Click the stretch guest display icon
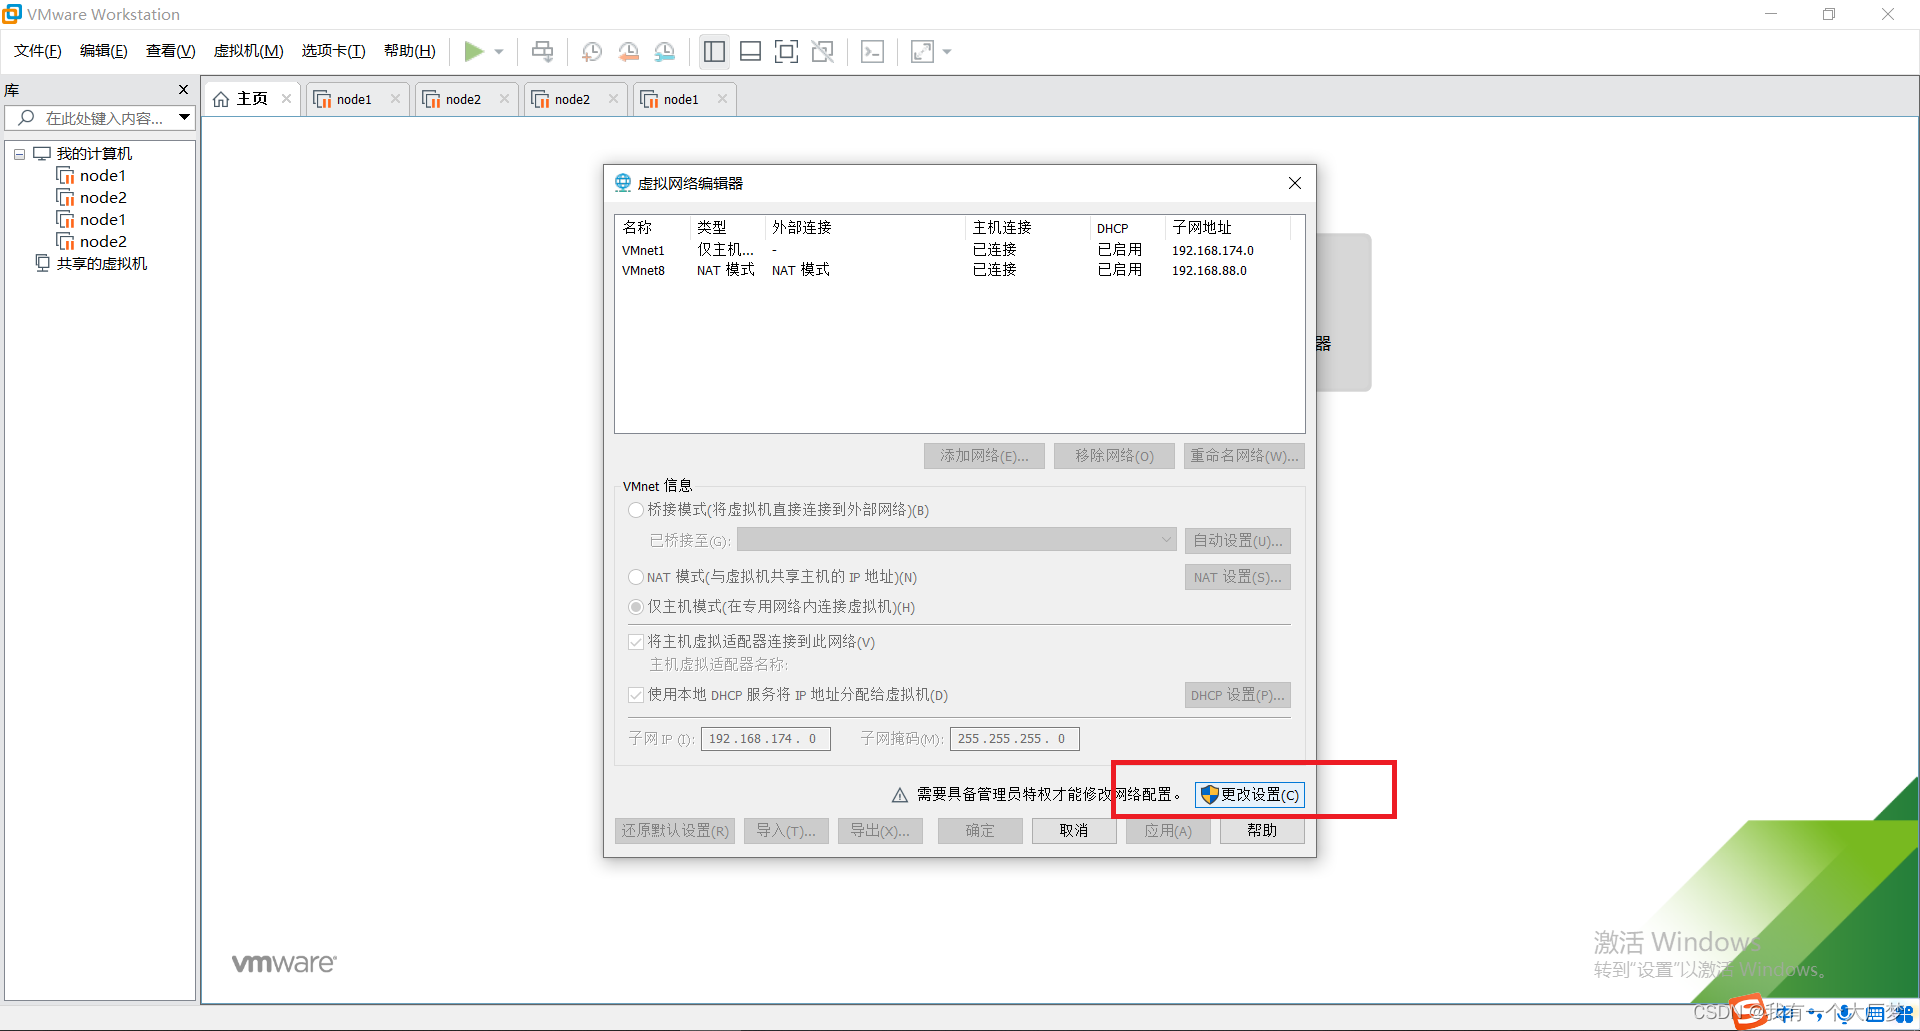 coord(922,51)
